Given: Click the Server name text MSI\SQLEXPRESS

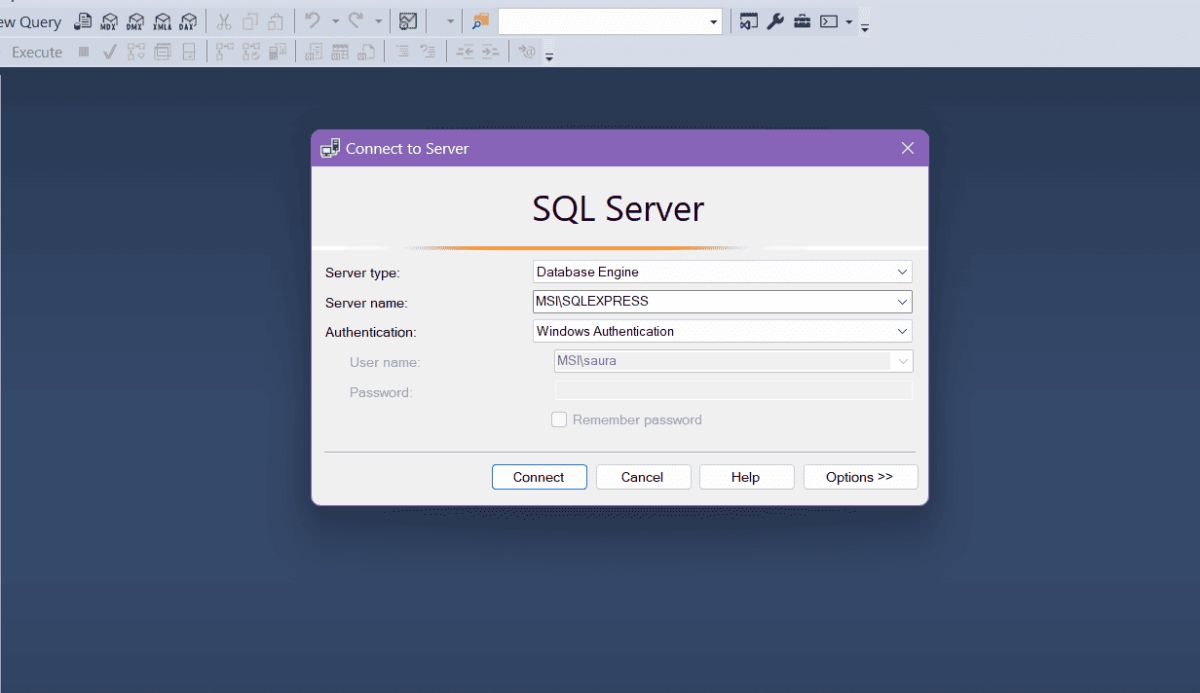Looking at the screenshot, I should (x=592, y=301).
